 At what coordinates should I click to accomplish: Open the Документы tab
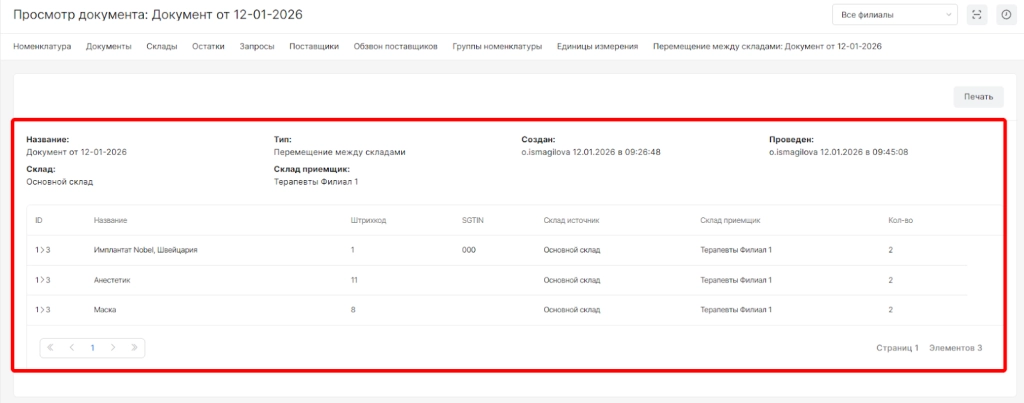108,46
